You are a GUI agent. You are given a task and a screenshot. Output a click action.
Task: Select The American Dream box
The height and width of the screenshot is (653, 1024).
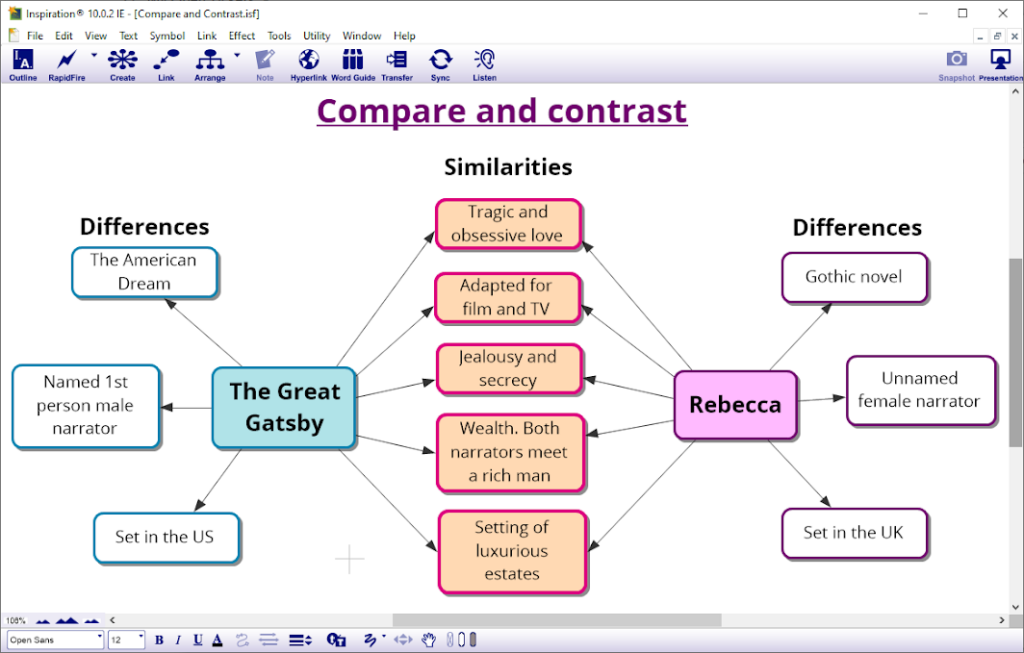tap(144, 272)
